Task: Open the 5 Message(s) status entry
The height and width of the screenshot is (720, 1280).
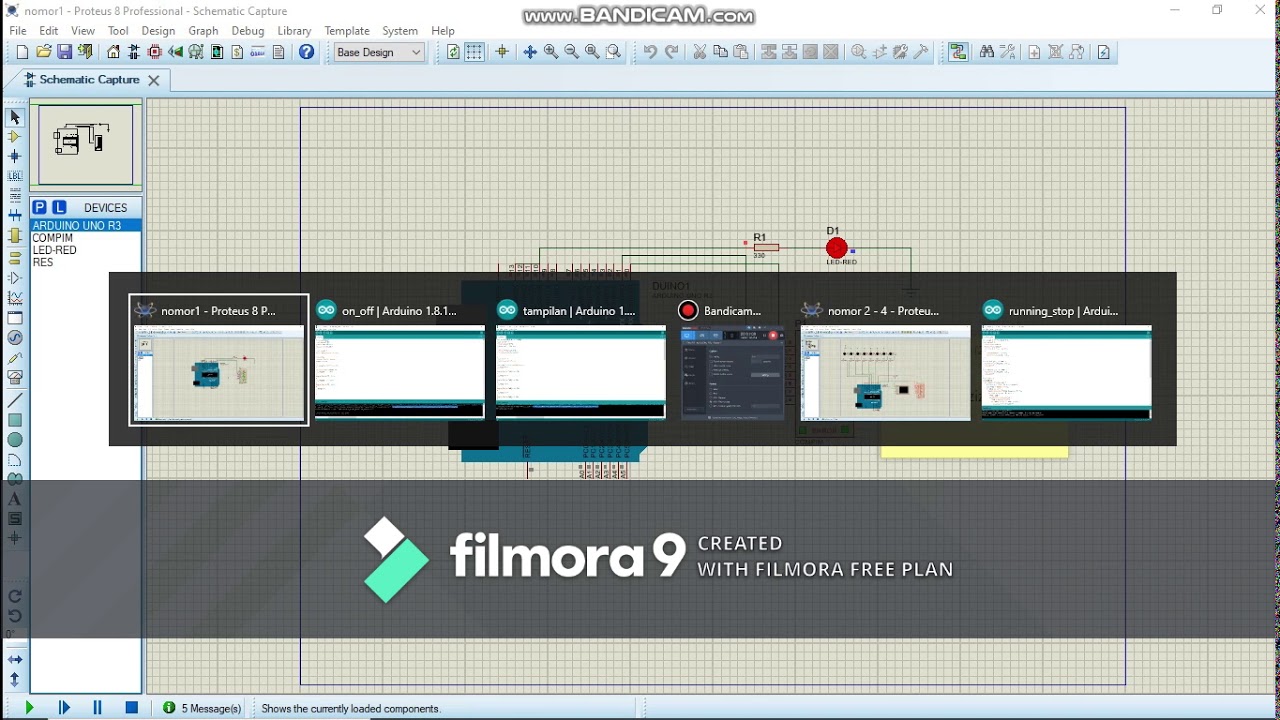Action: [202, 708]
